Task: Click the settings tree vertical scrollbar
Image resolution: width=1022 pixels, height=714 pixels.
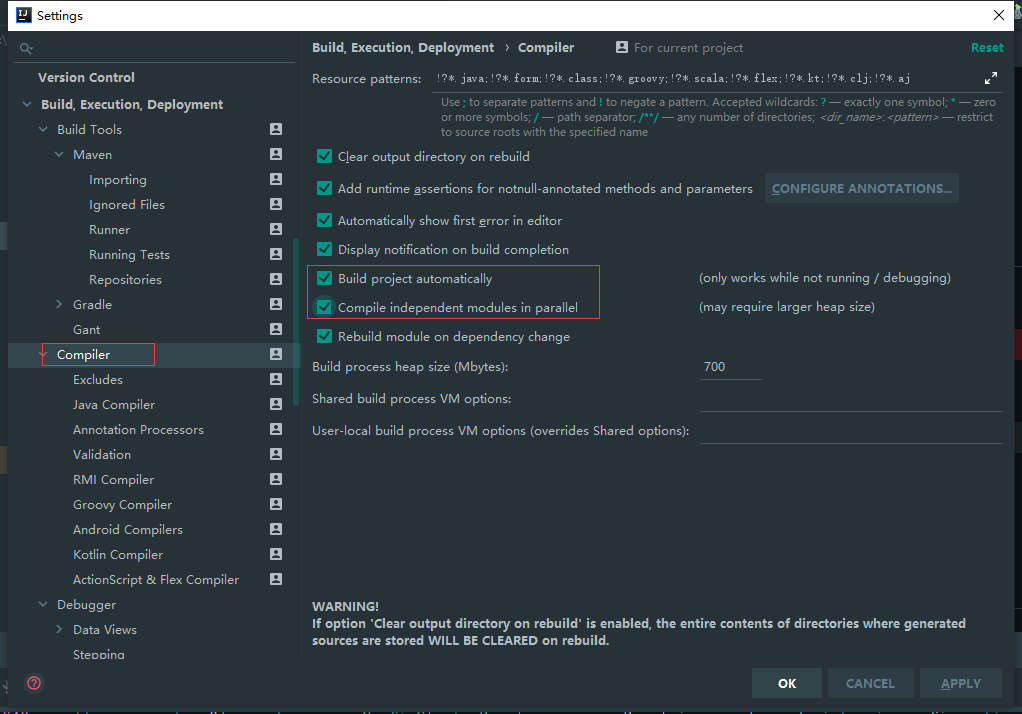Action: point(297,323)
